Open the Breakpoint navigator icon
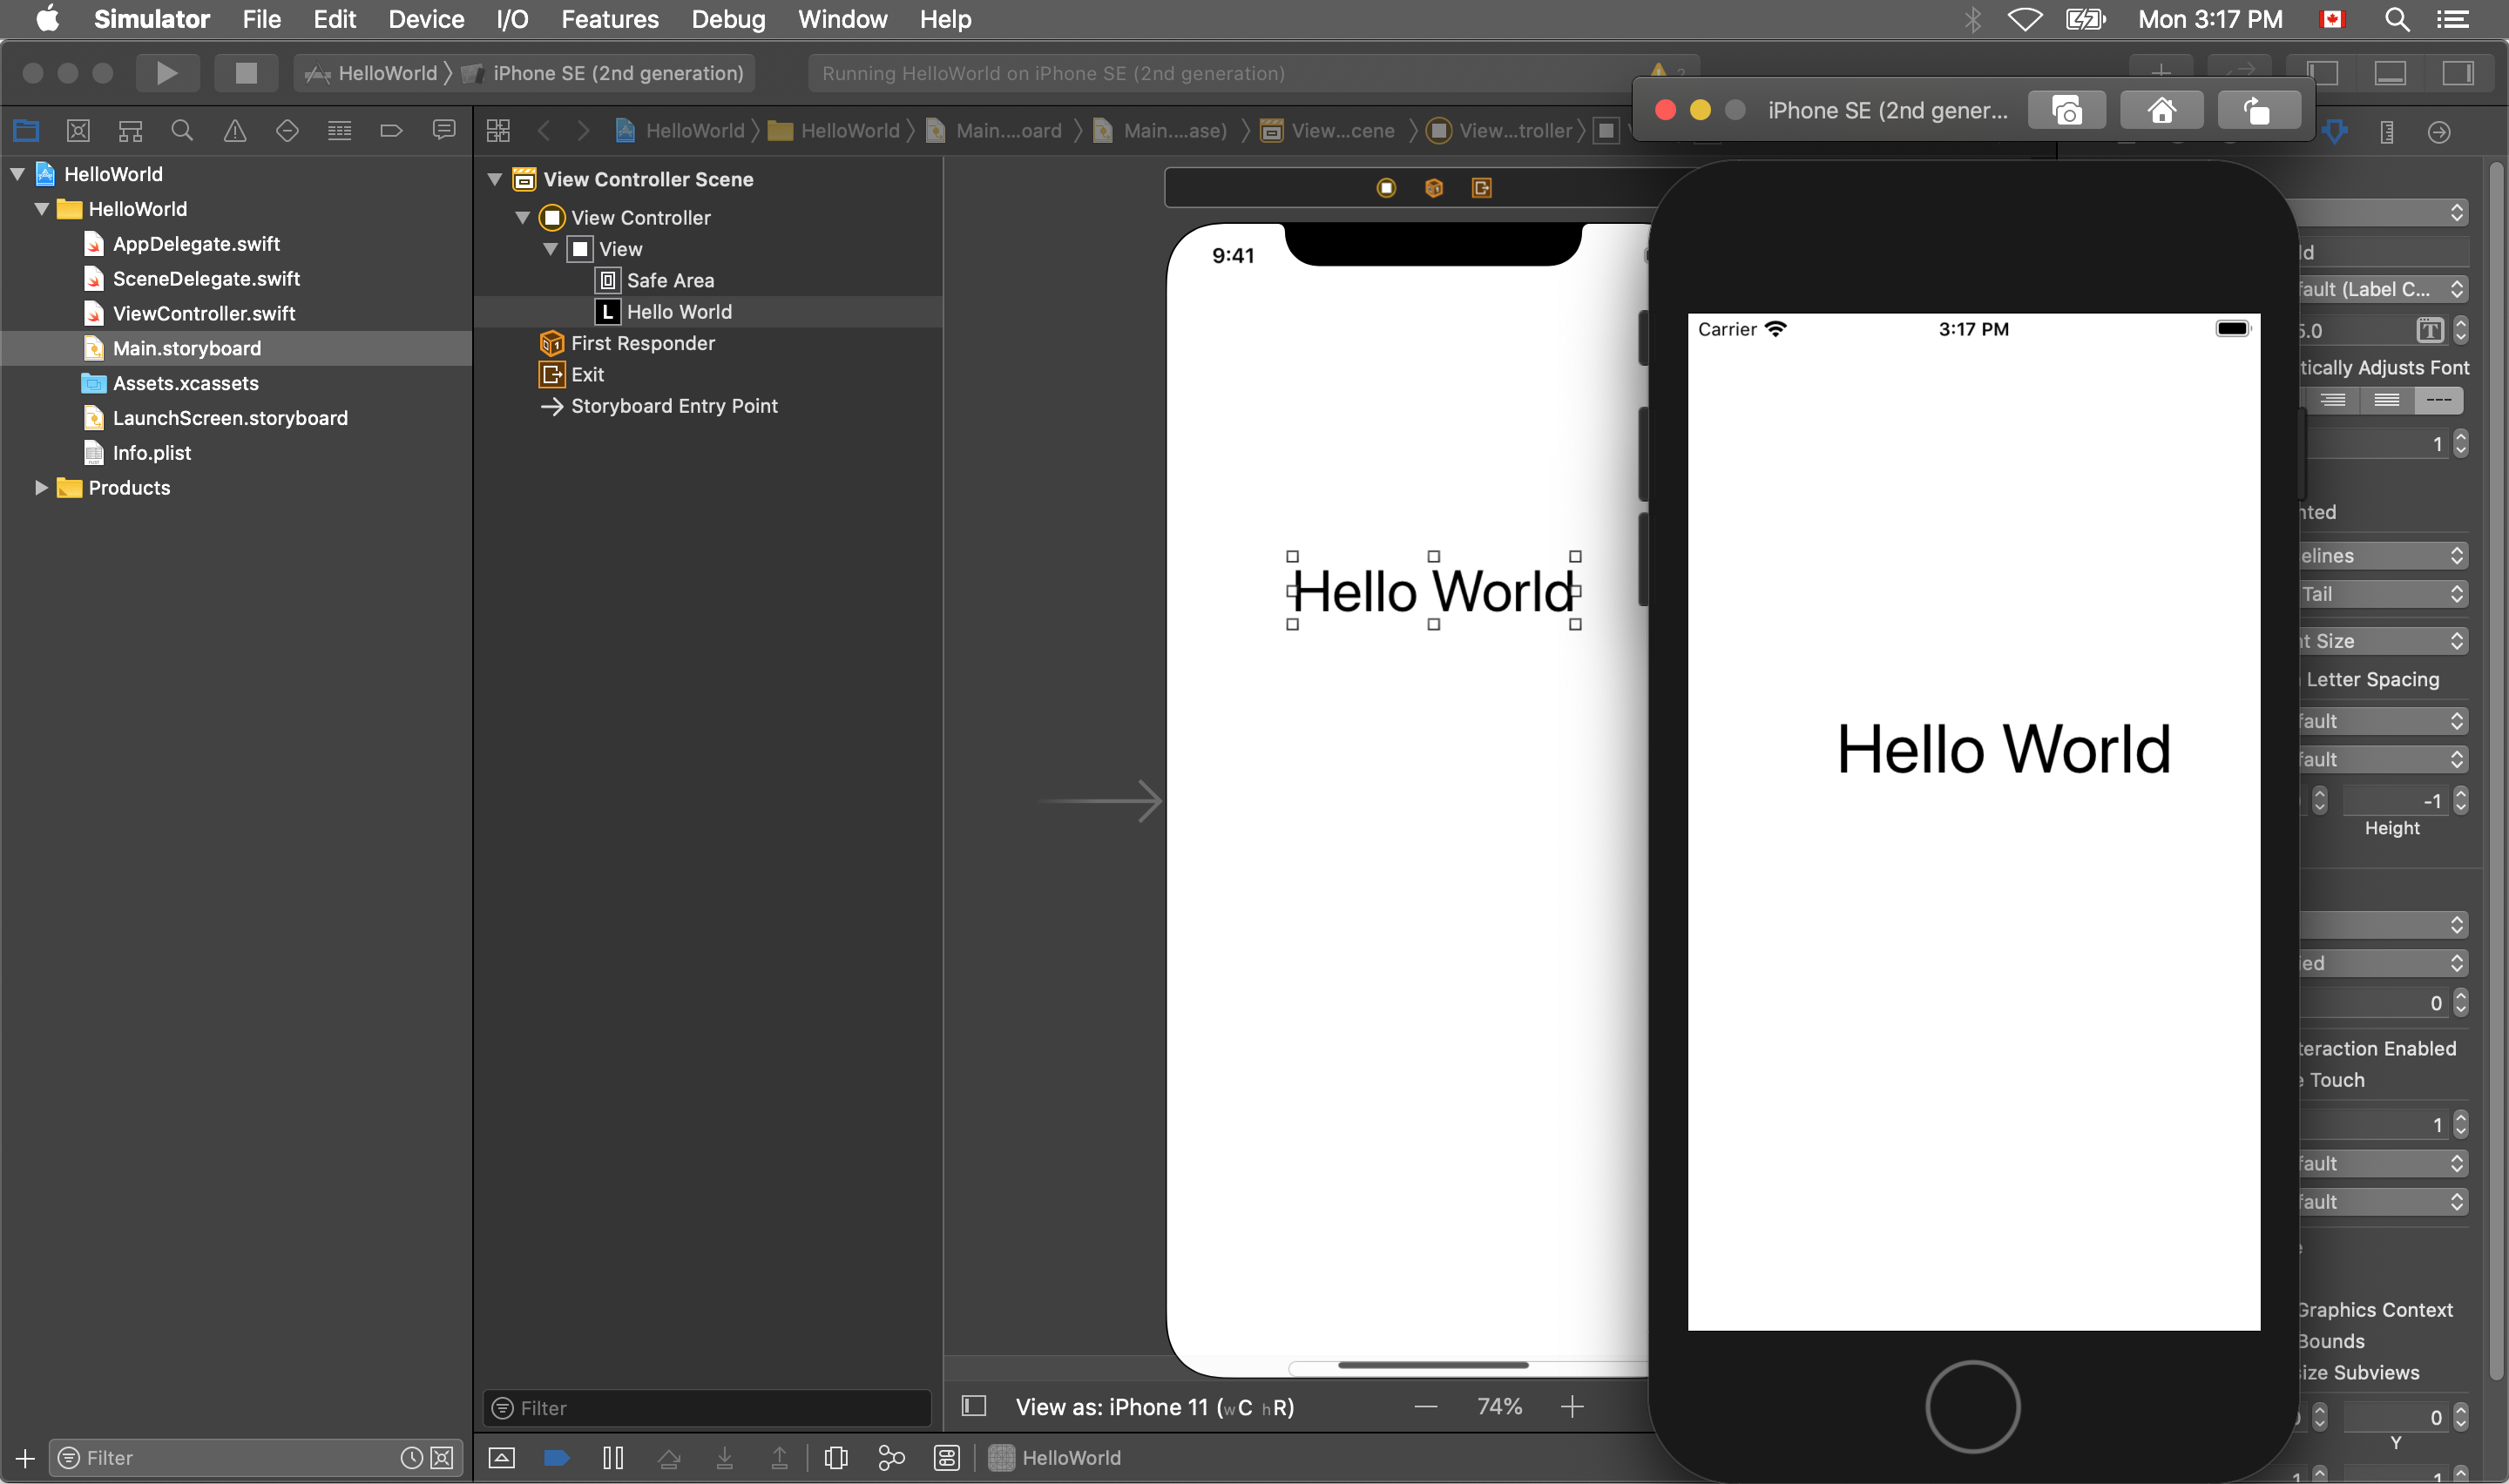 tap(392, 131)
